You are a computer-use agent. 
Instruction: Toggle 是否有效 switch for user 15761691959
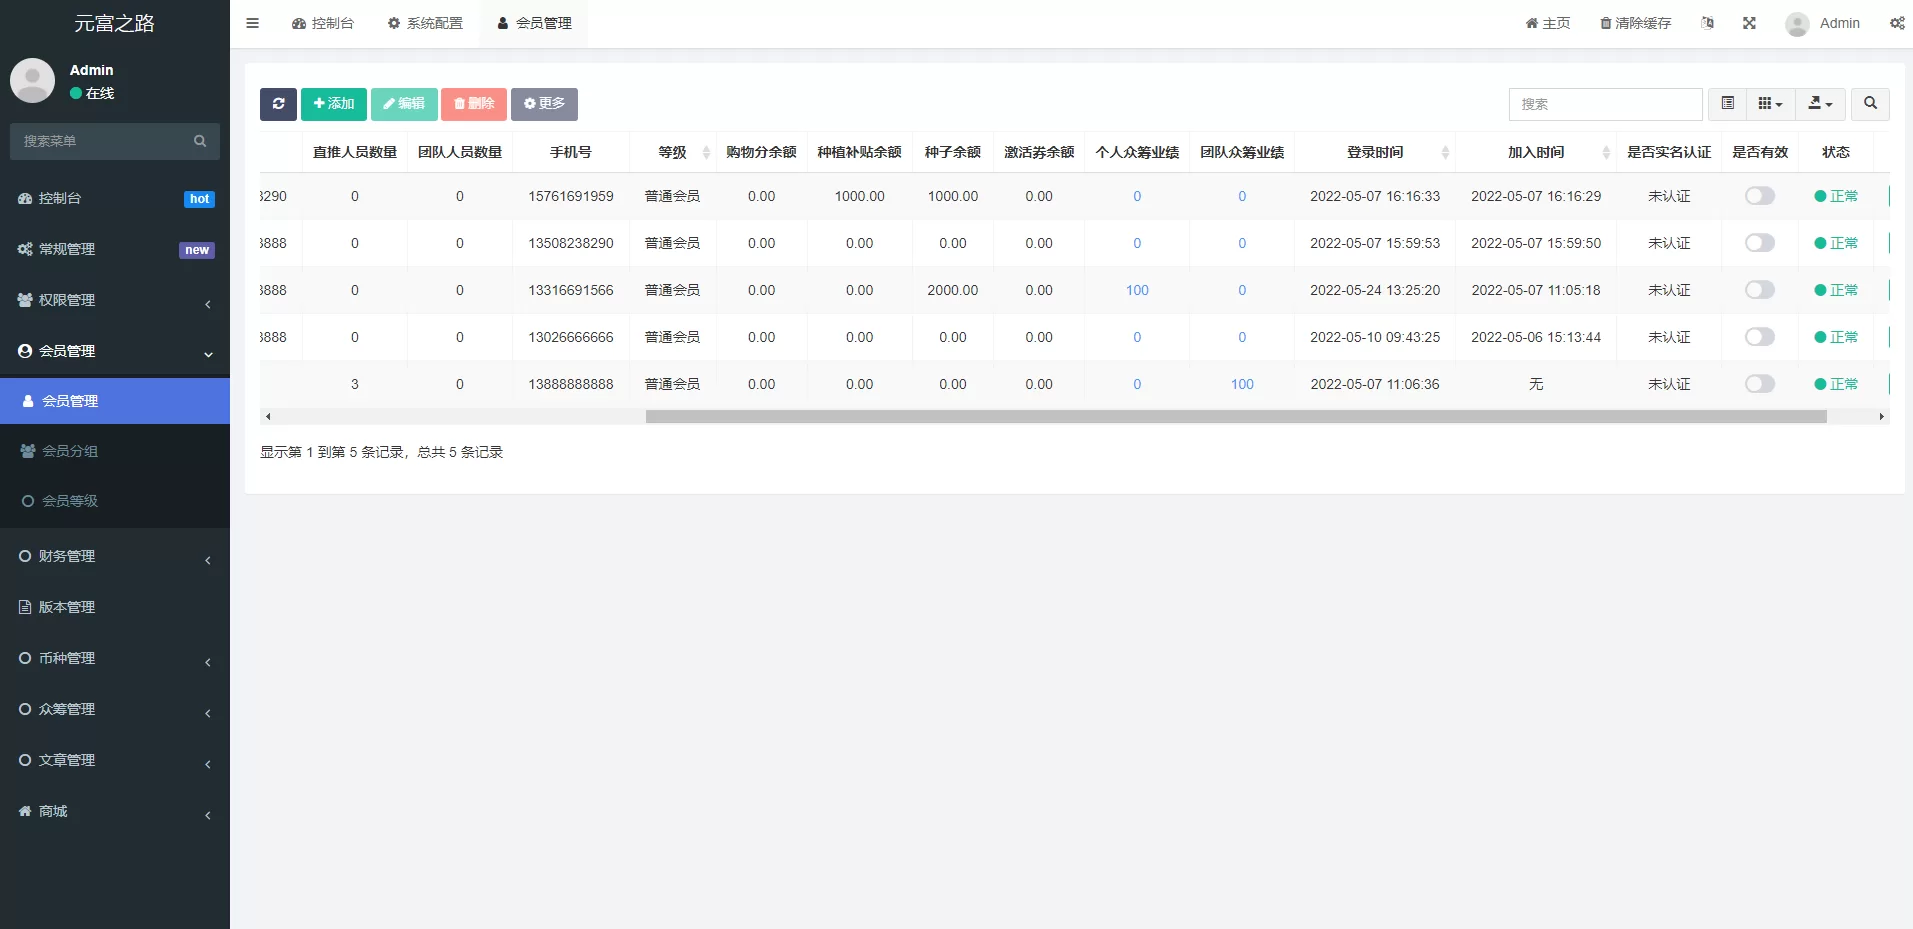(x=1760, y=196)
